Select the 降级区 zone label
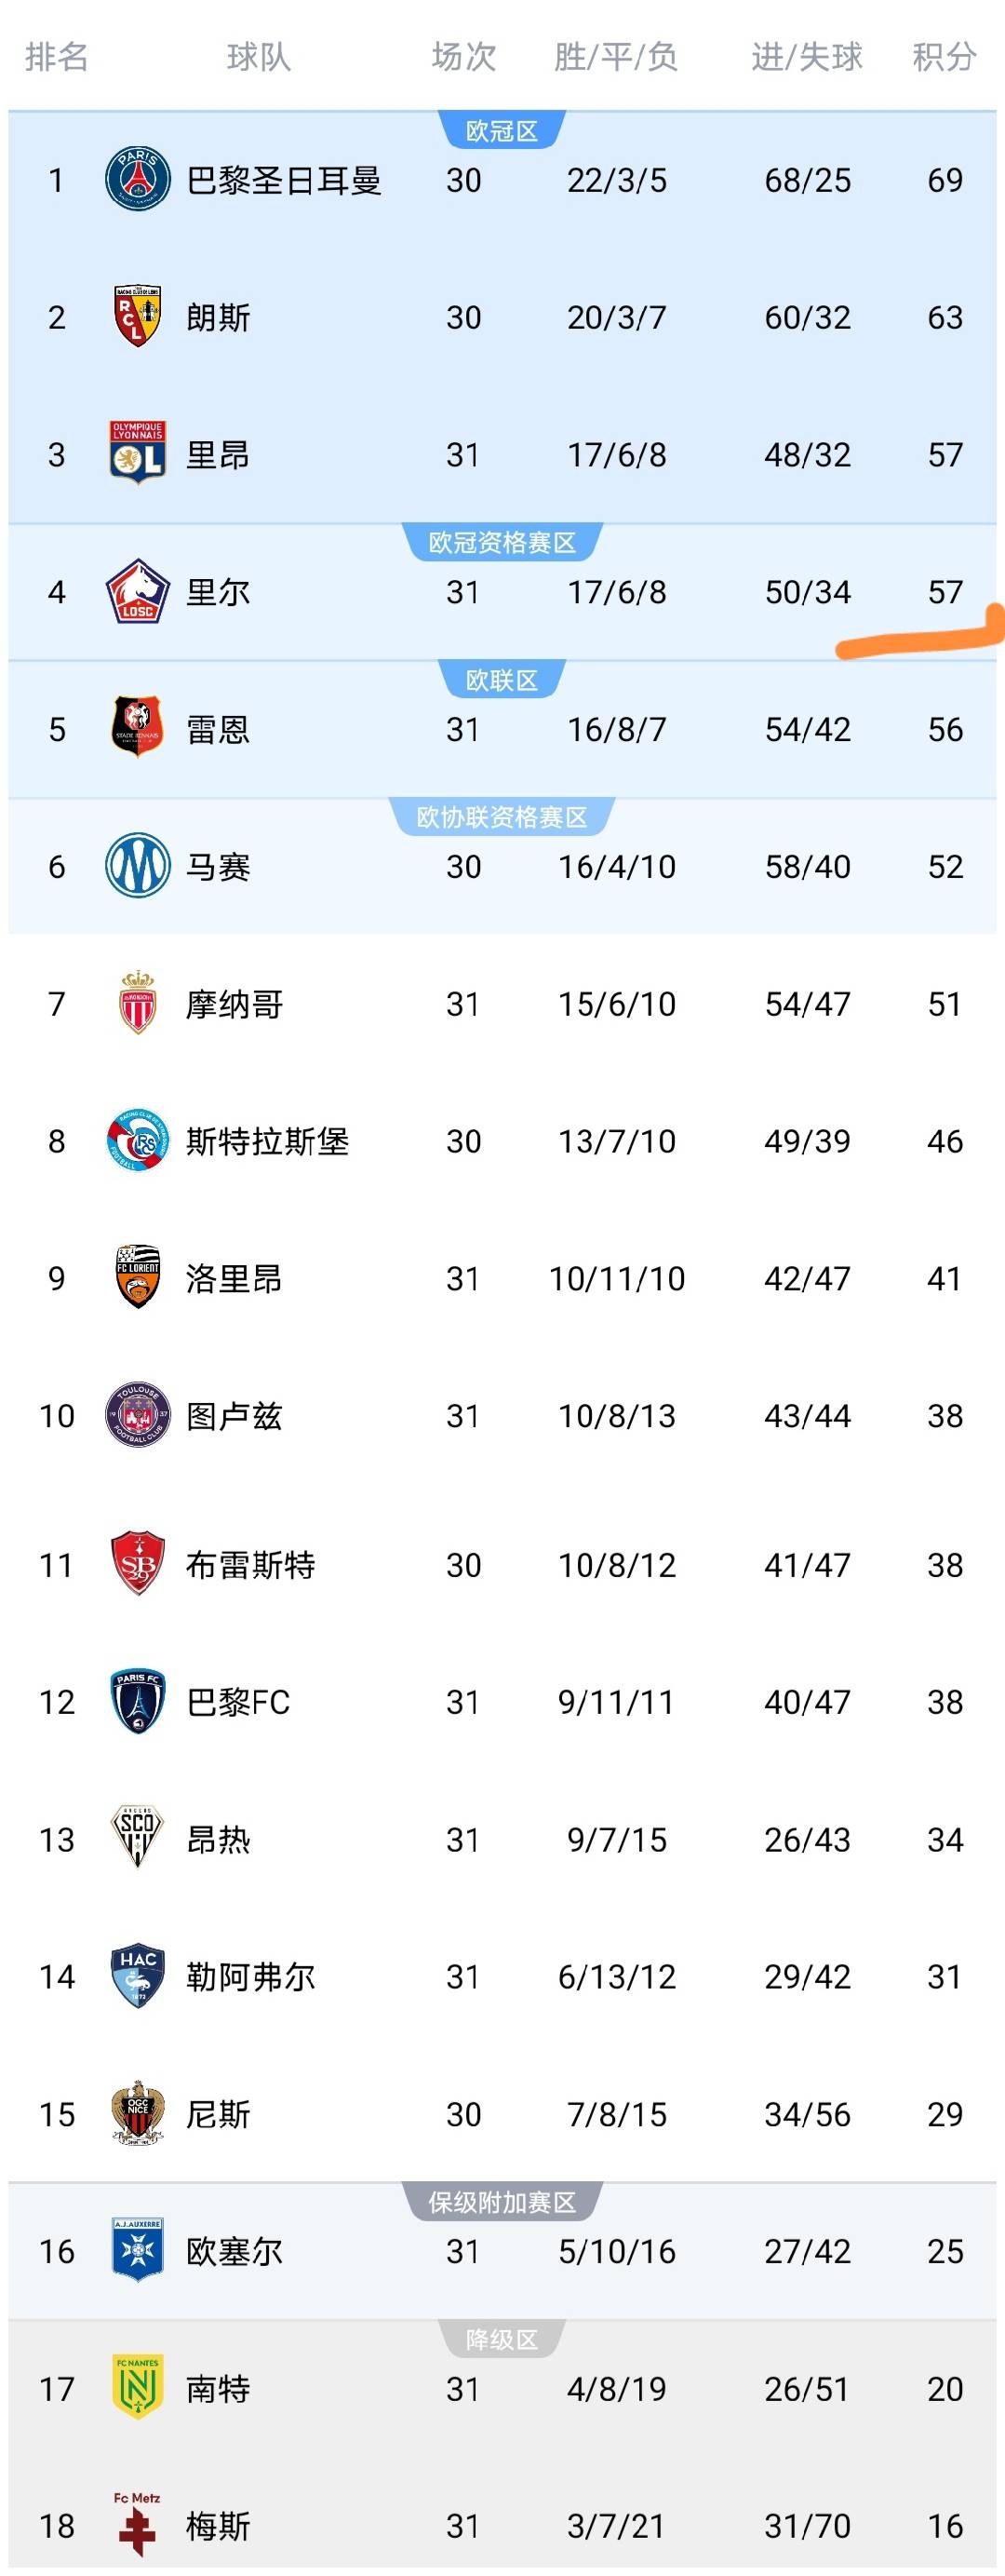 502,2339
